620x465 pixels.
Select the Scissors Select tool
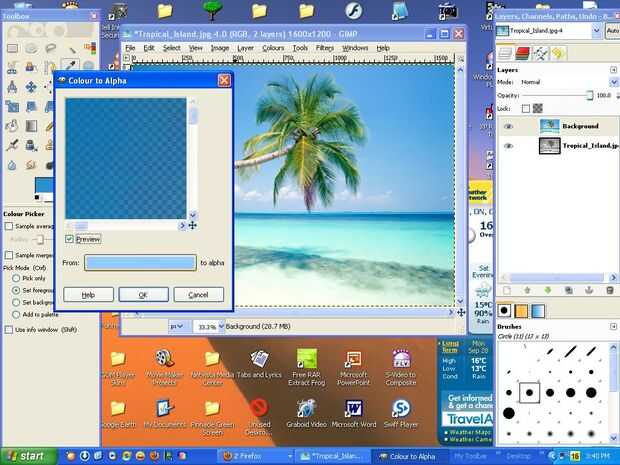pos(12,67)
